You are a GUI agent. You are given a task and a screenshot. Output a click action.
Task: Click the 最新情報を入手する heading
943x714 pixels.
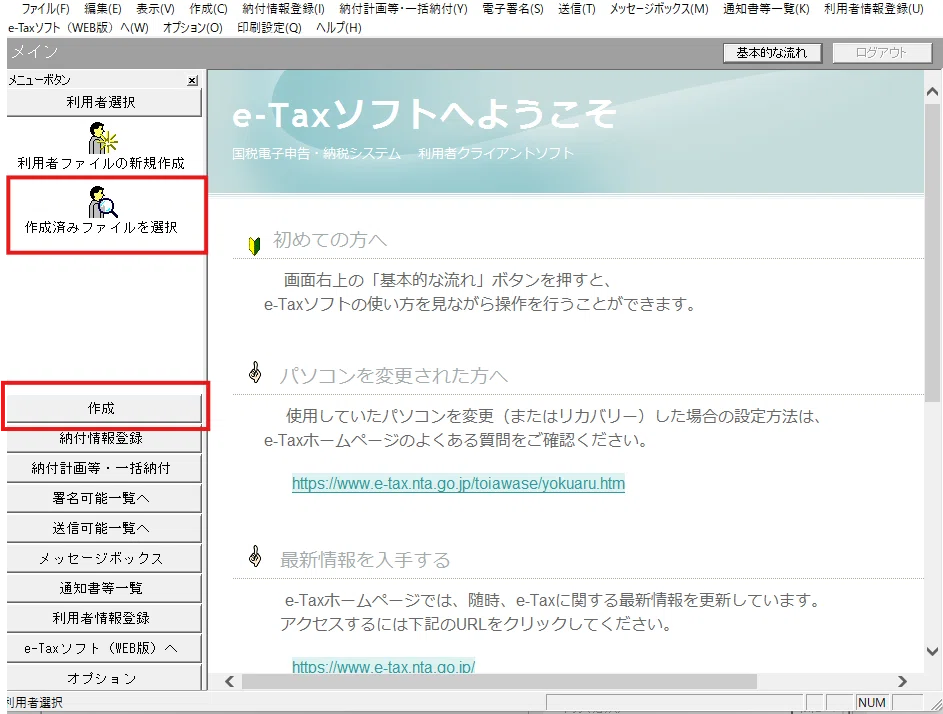tap(365, 560)
